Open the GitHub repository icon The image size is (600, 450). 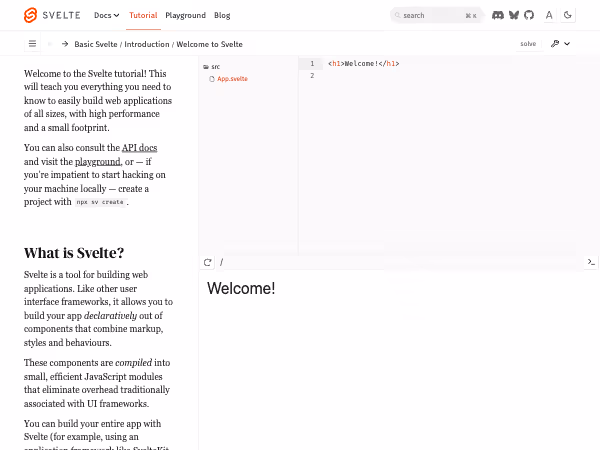pyautogui.click(x=529, y=15)
